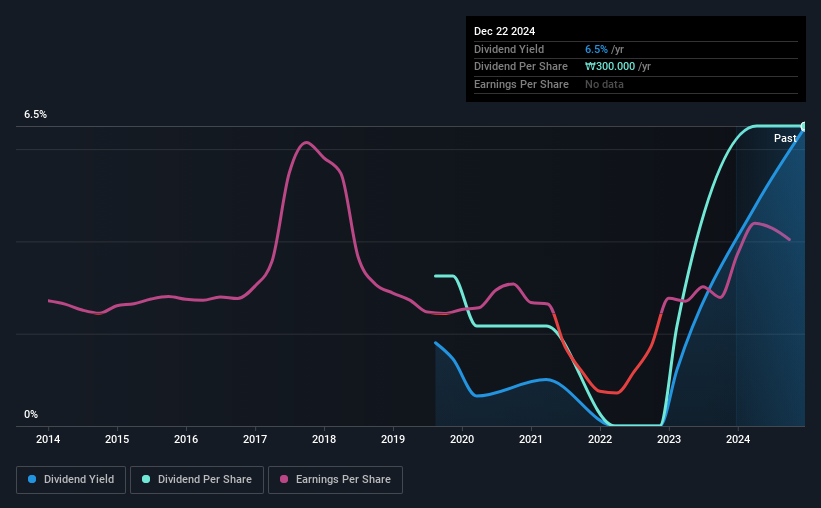The image size is (821, 508).
Task: Click the 'Dec 22 2024' tooltip date
Action: tap(505, 31)
